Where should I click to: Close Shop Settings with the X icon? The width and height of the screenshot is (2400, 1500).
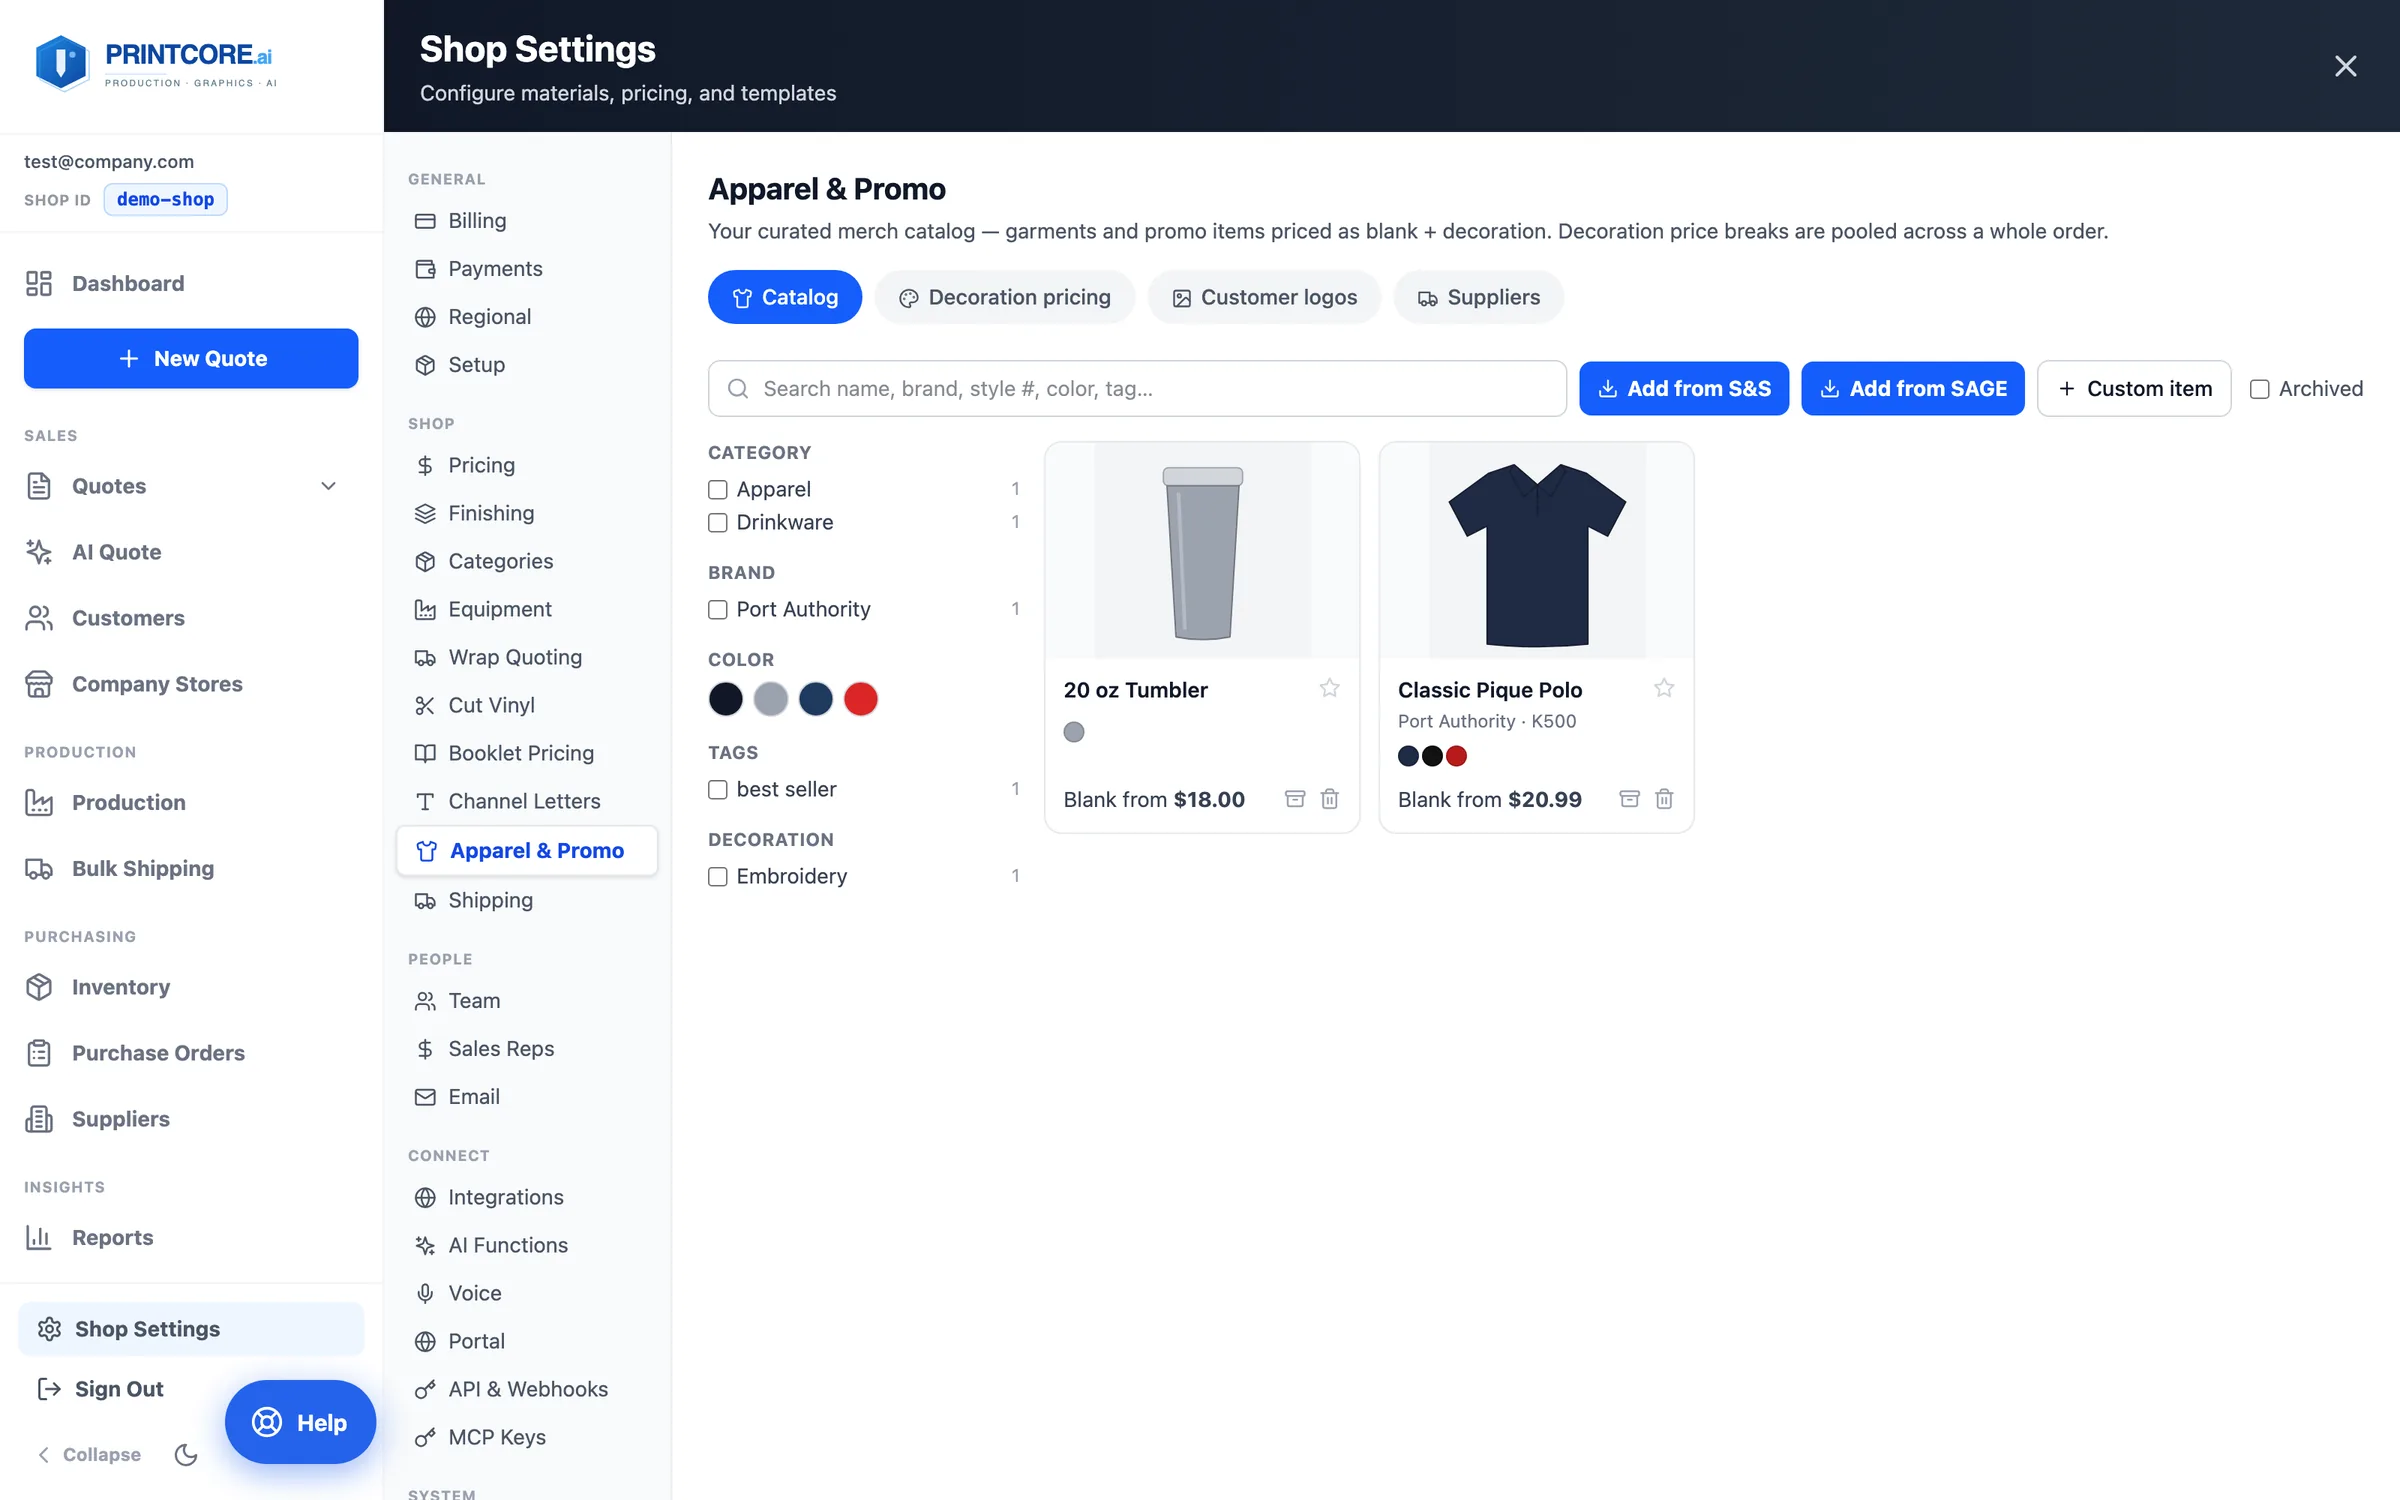[2345, 66]
